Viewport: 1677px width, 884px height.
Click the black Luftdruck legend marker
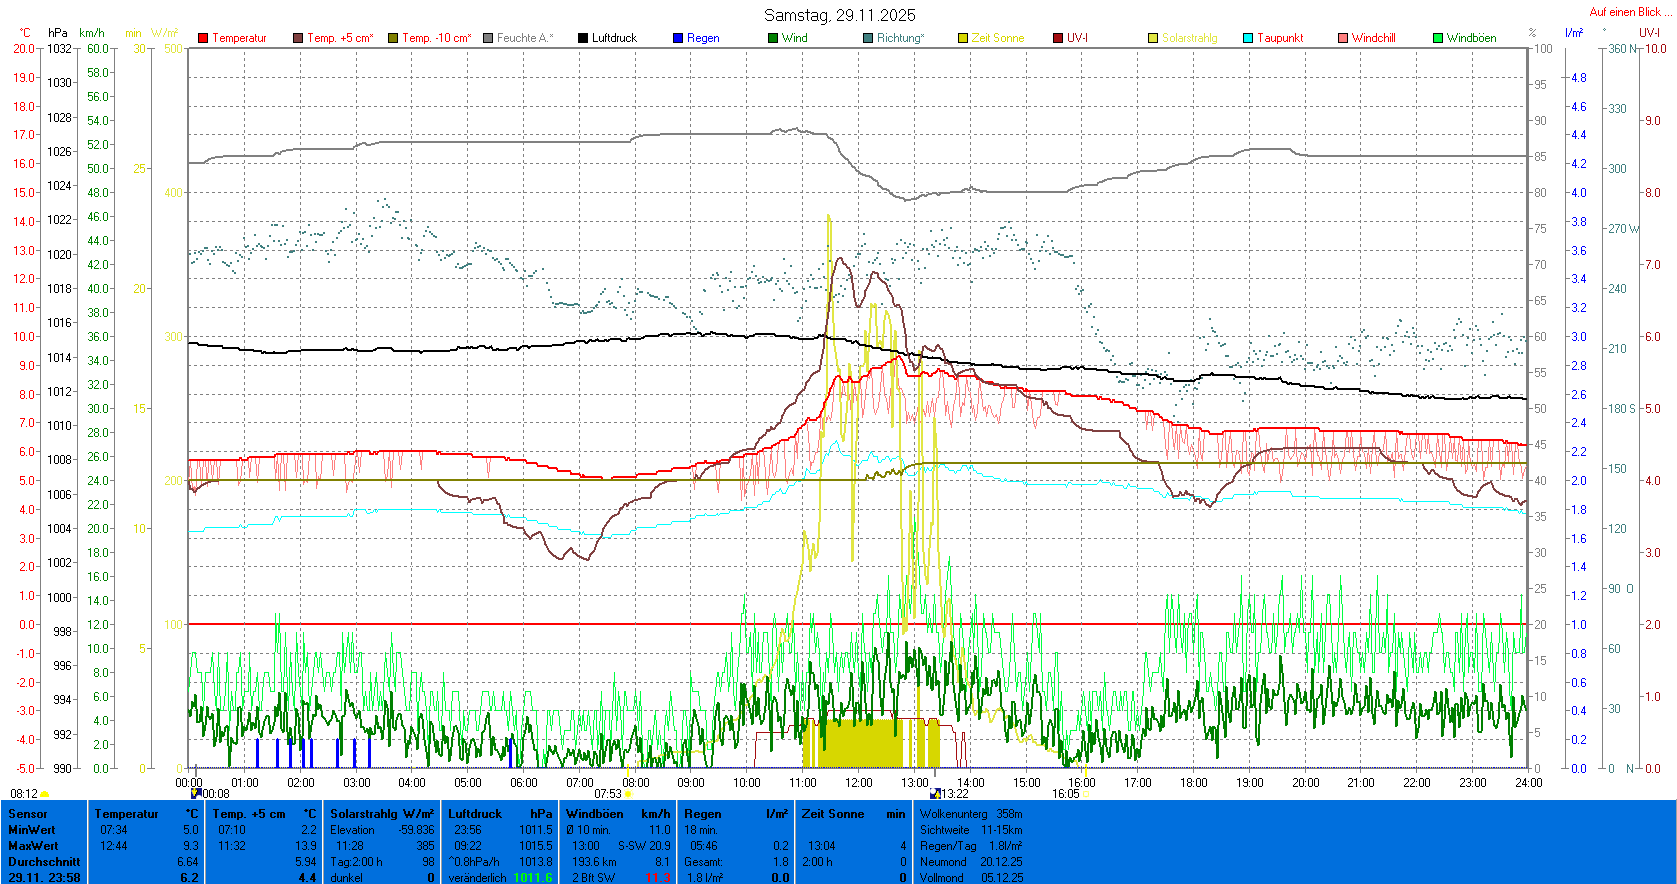pyautogui.click(x=583, y=38)
